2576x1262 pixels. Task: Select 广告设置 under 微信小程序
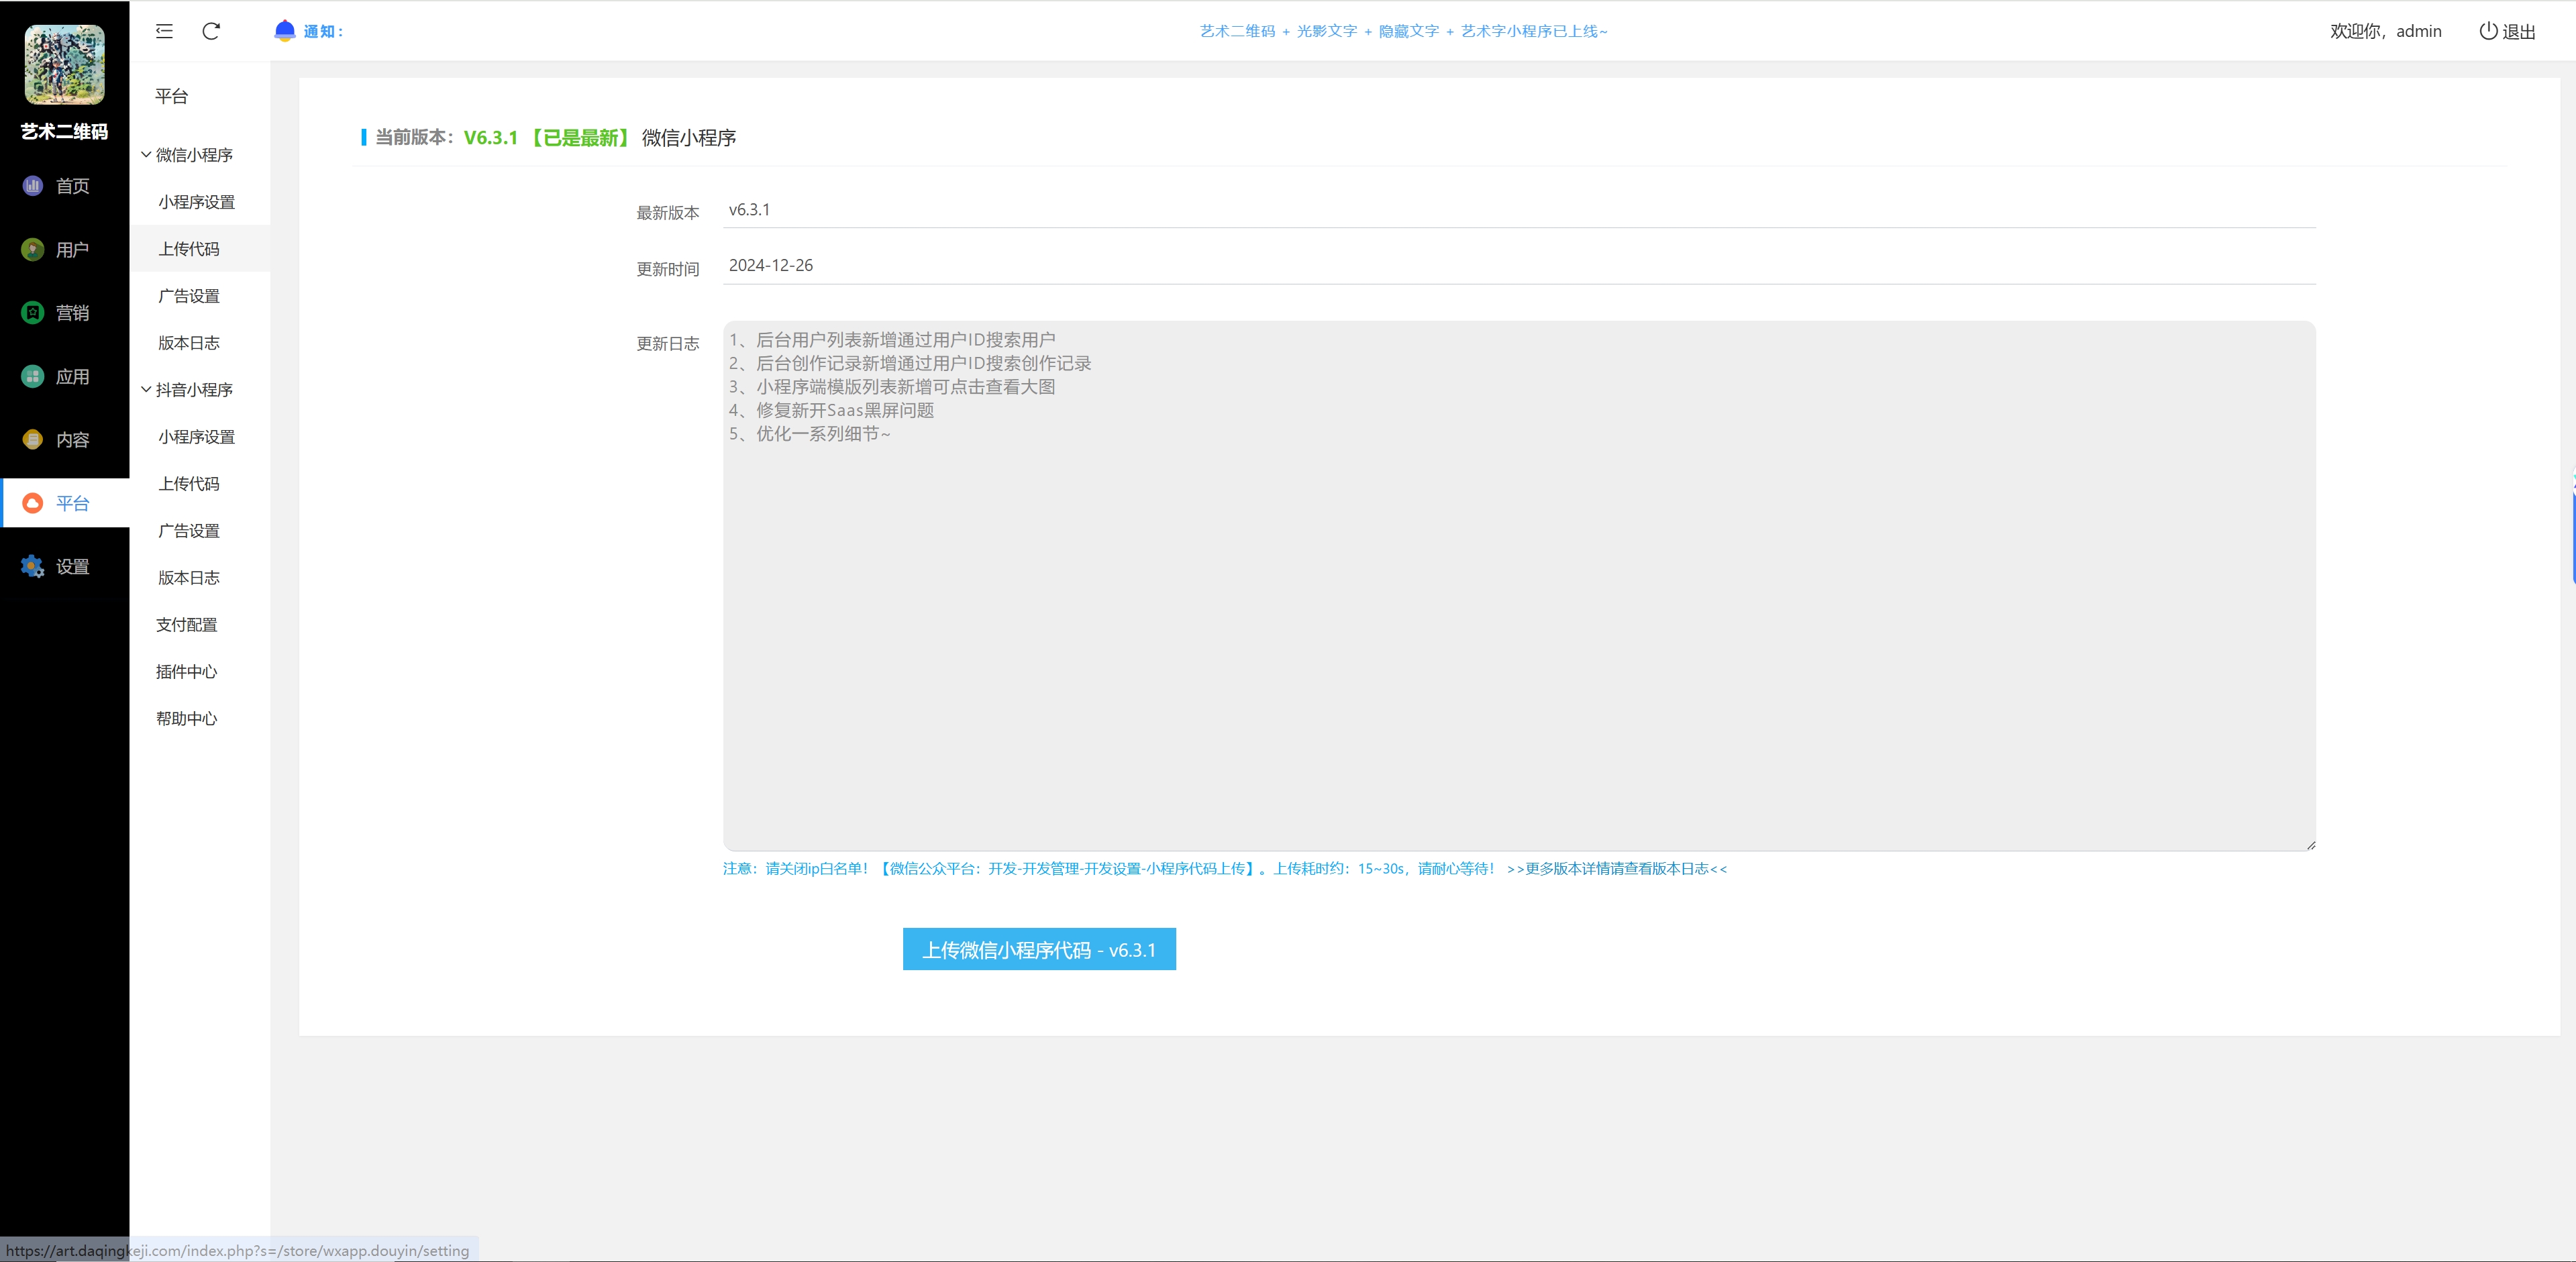coord(189,296)
